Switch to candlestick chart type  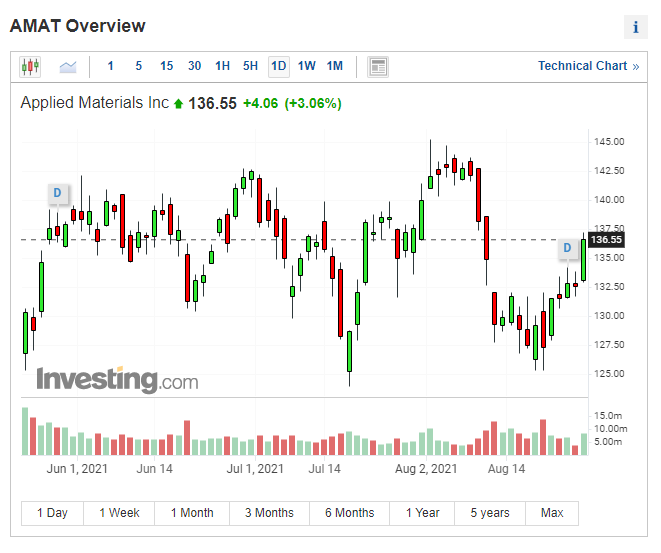point(30,67)
